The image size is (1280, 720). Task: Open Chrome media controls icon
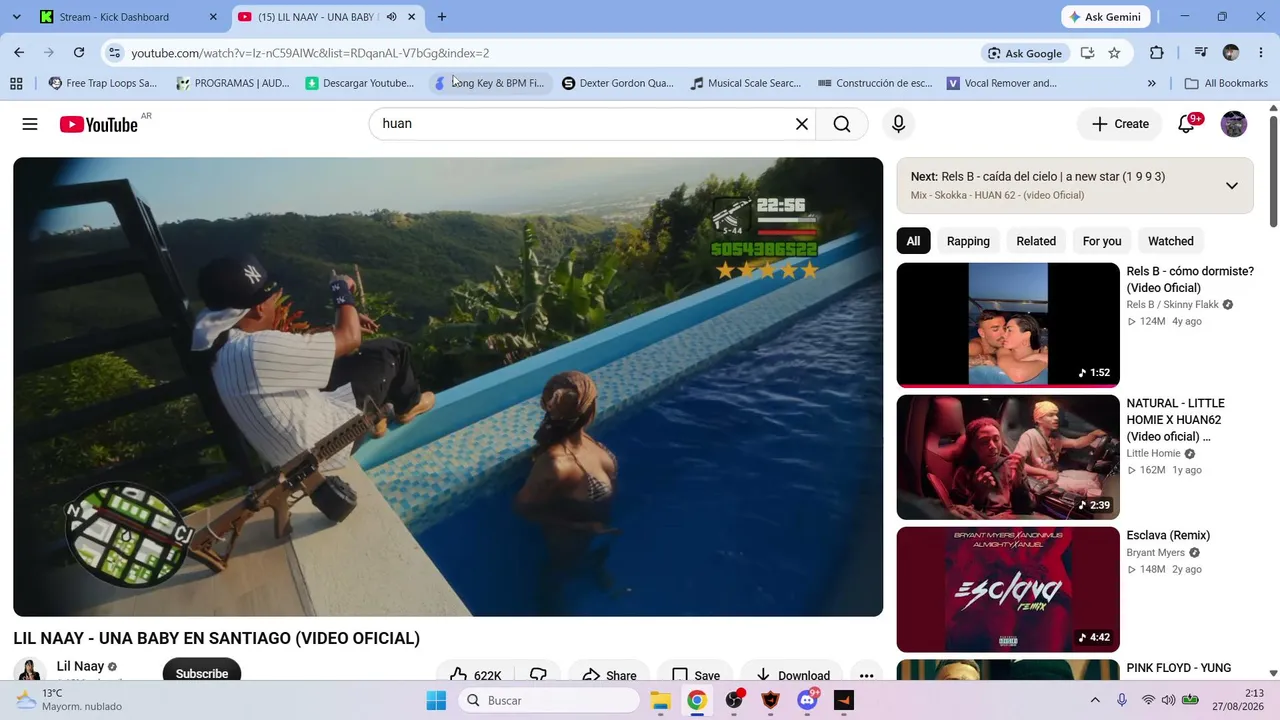1200,53
